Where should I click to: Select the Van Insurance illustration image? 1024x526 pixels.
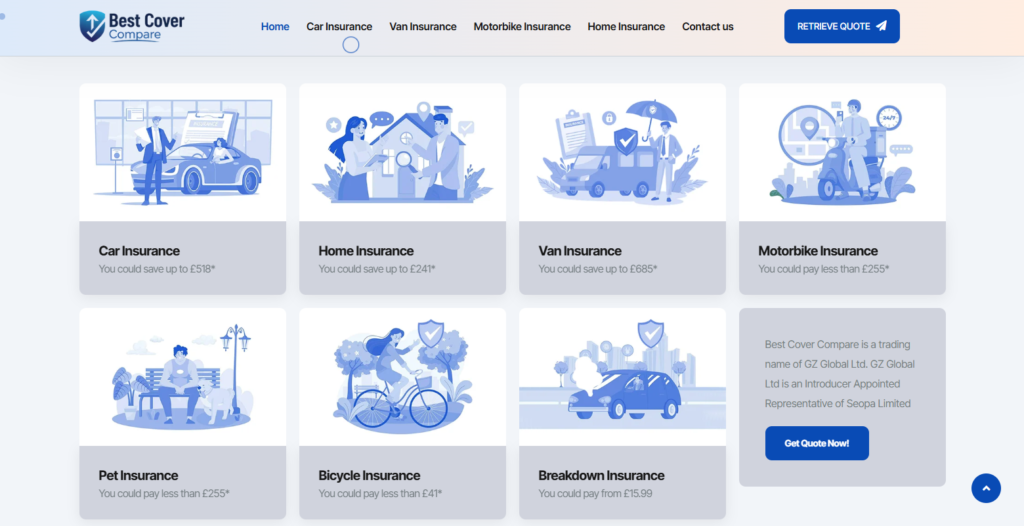[x=622, y=152]
